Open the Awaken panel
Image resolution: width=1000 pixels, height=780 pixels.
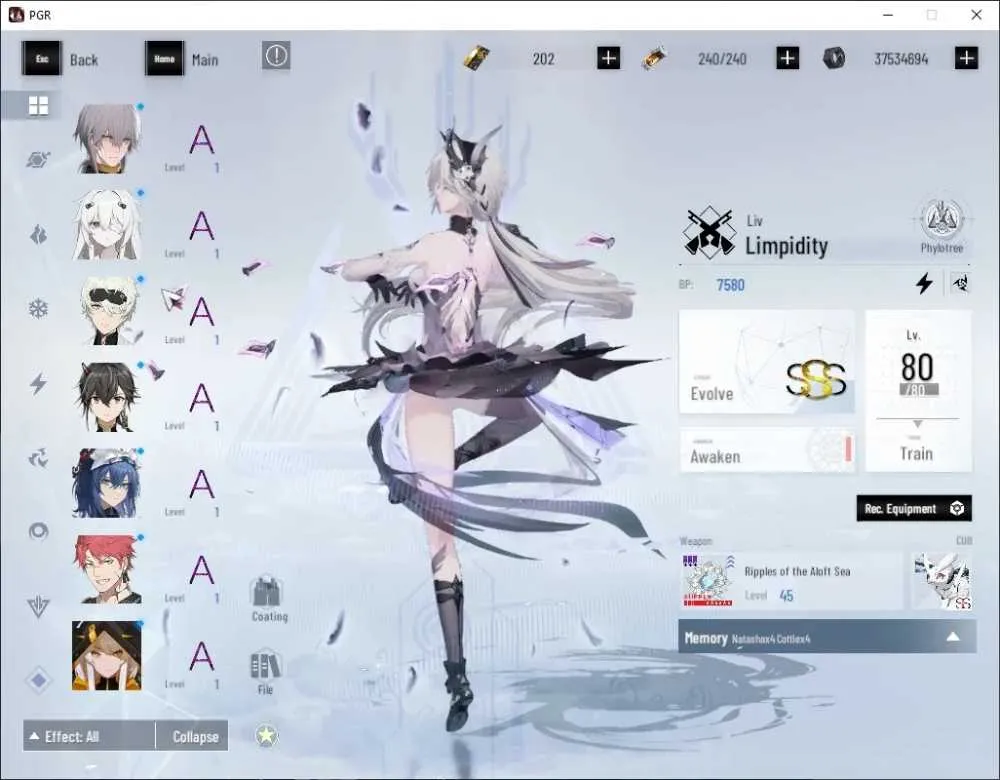tap(767, 450)
